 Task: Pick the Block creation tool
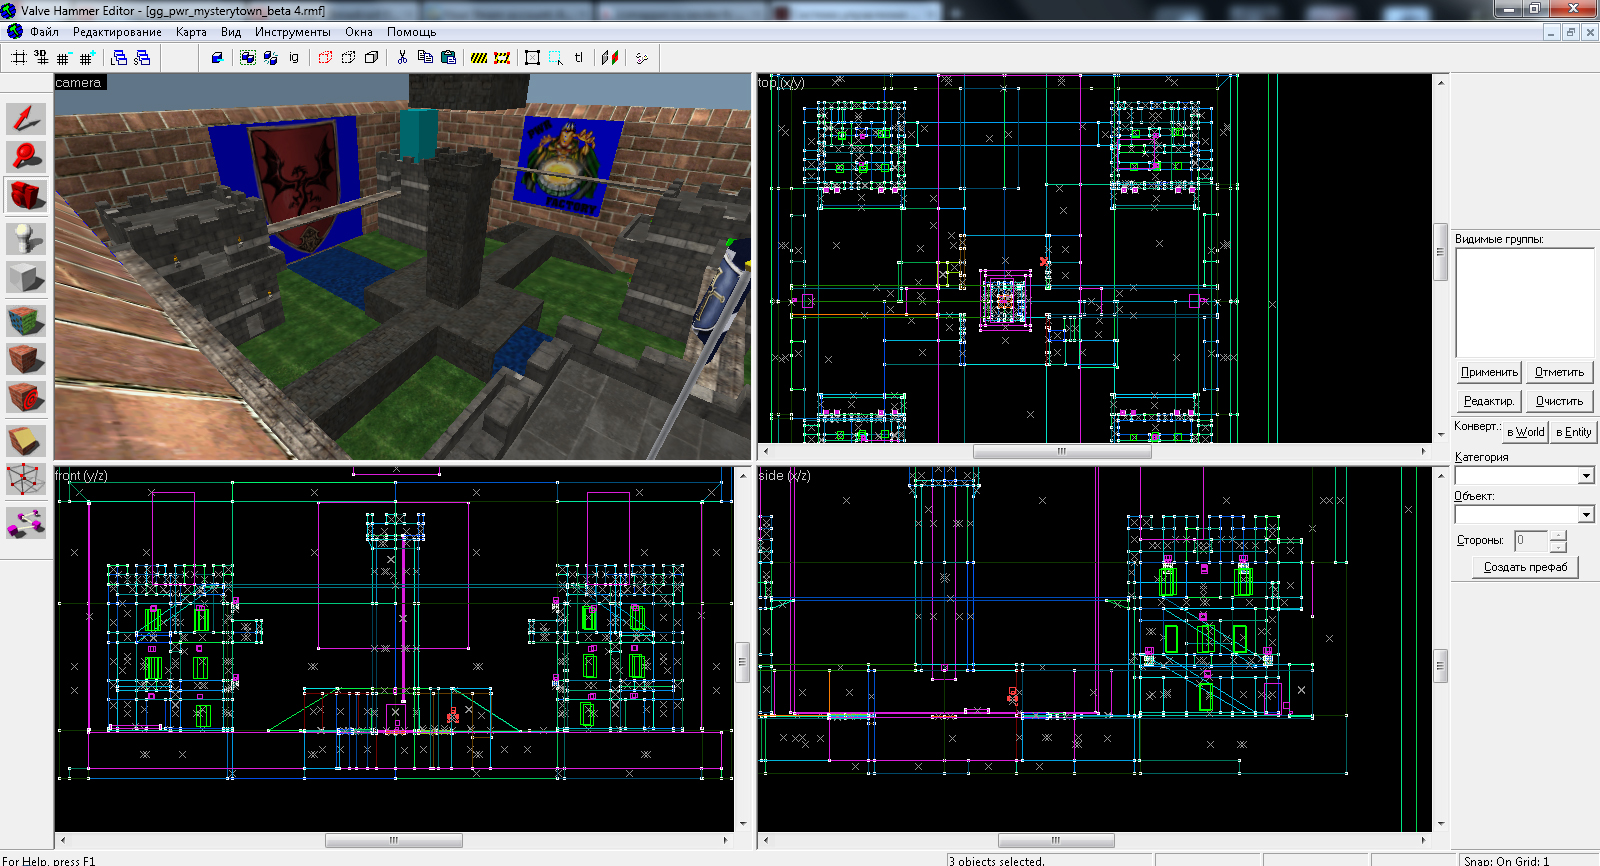click(26, 277)
